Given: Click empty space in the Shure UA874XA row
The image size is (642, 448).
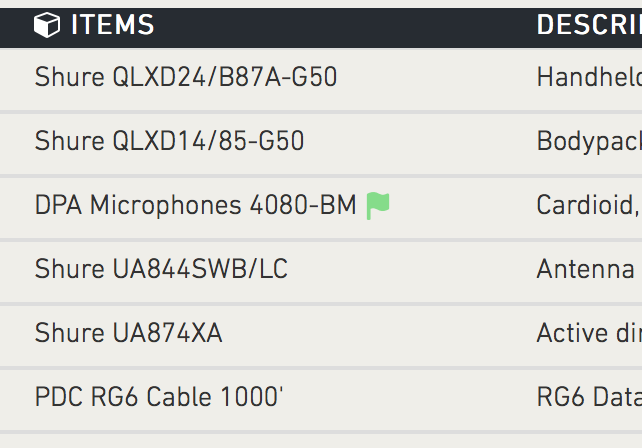Looking at the screenshot, I should pos(377,333).
